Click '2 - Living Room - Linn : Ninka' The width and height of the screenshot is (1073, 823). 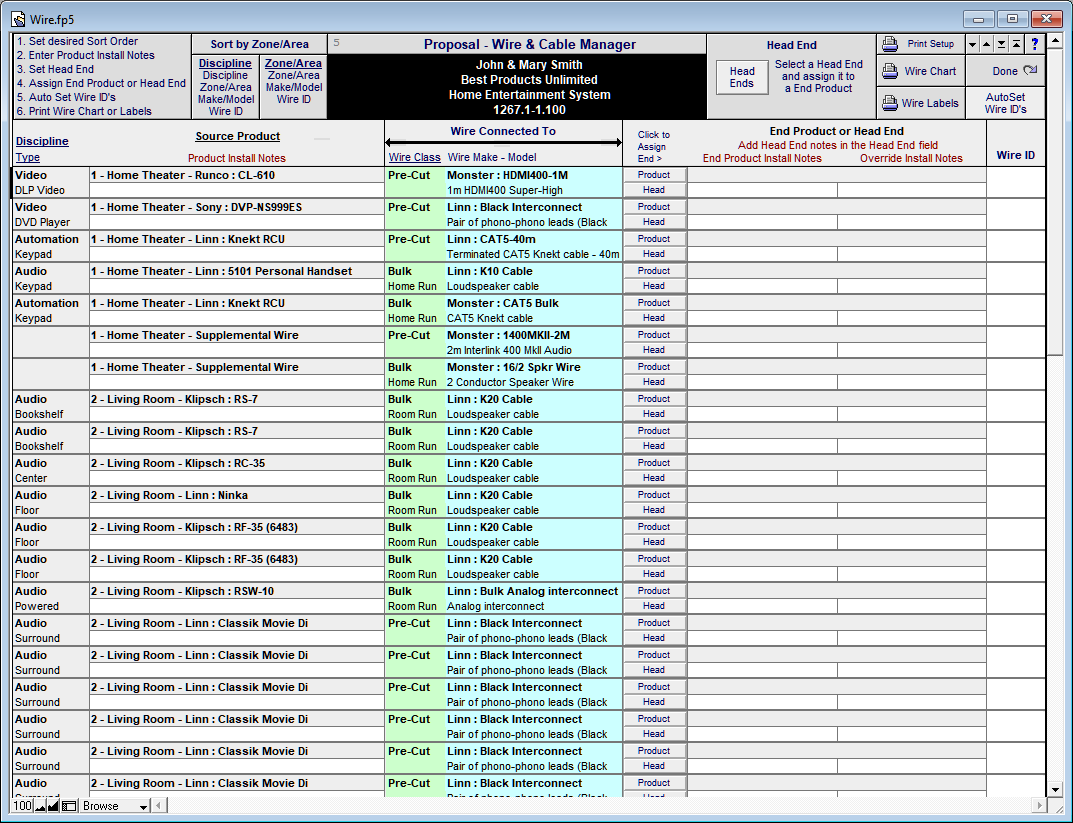point(169,495)
